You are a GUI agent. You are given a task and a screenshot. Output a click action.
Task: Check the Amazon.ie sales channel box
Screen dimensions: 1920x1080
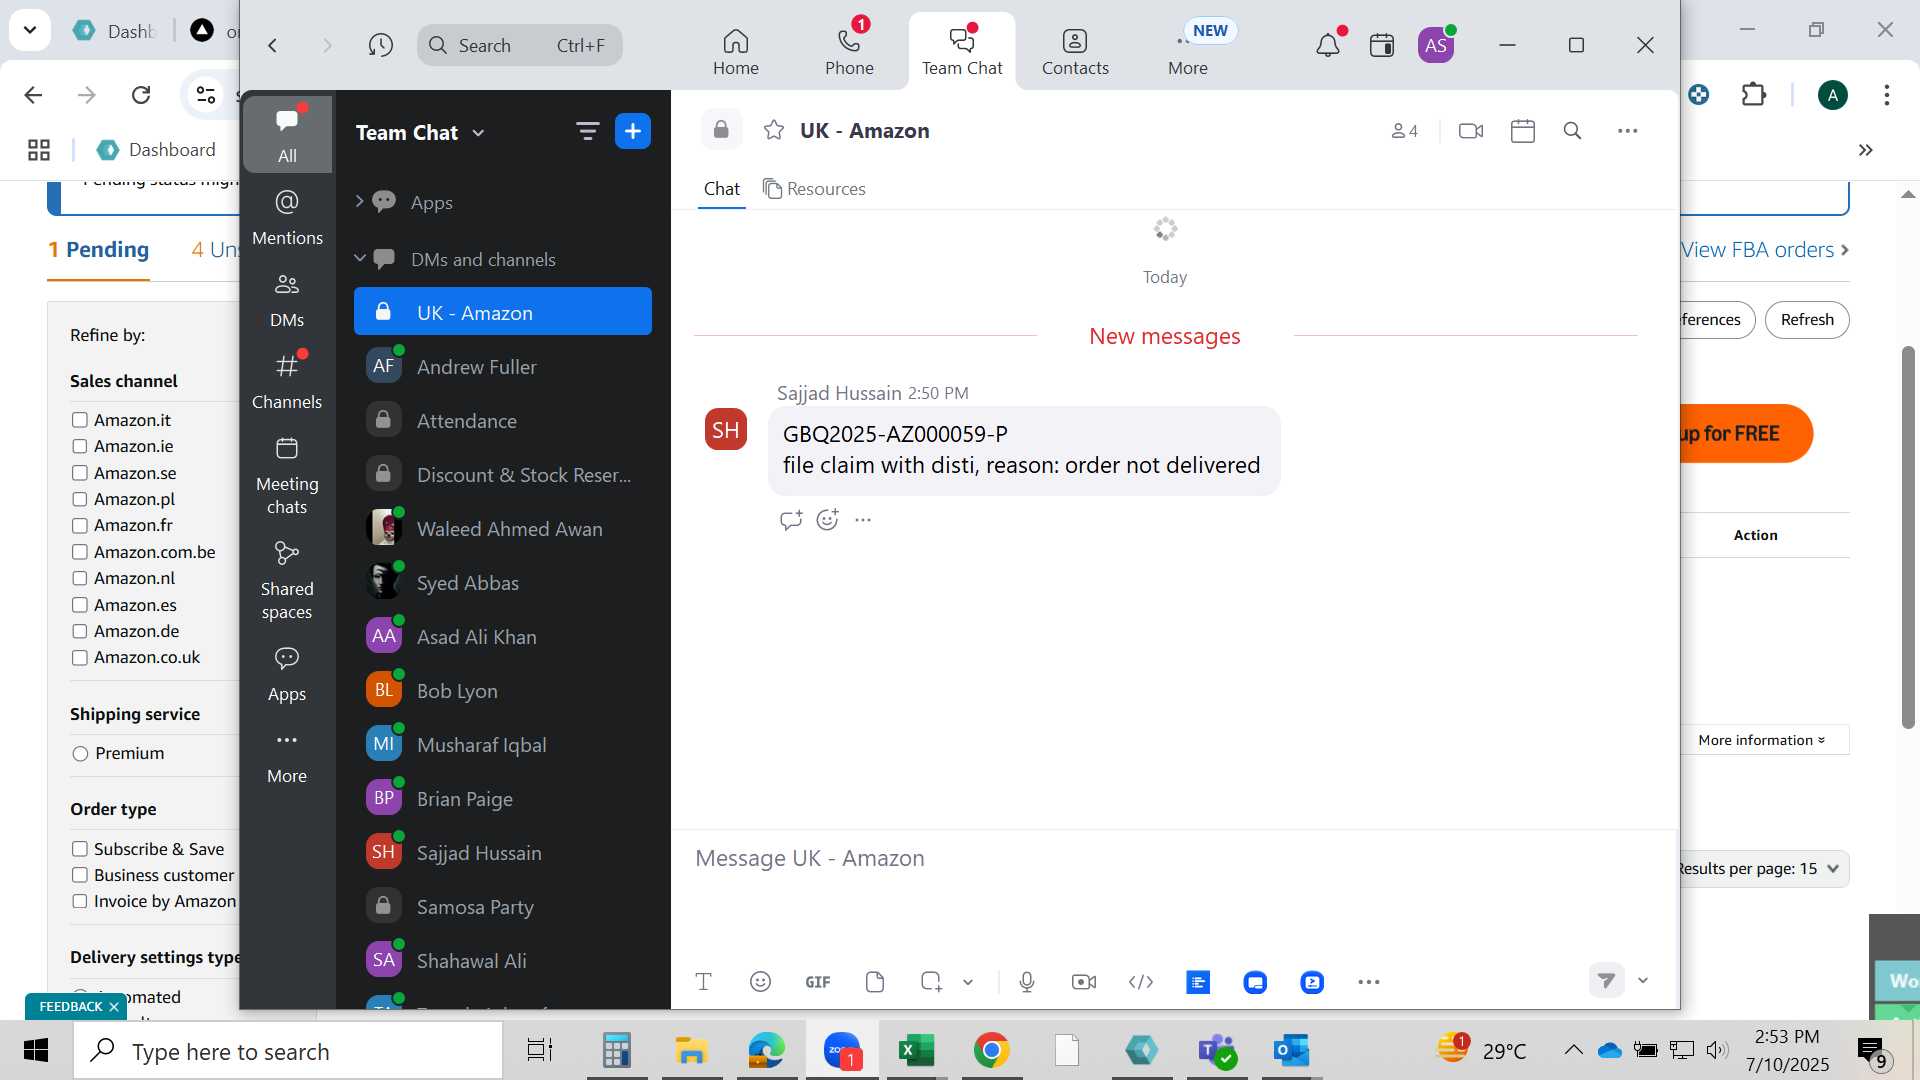[x=80, y=446]
